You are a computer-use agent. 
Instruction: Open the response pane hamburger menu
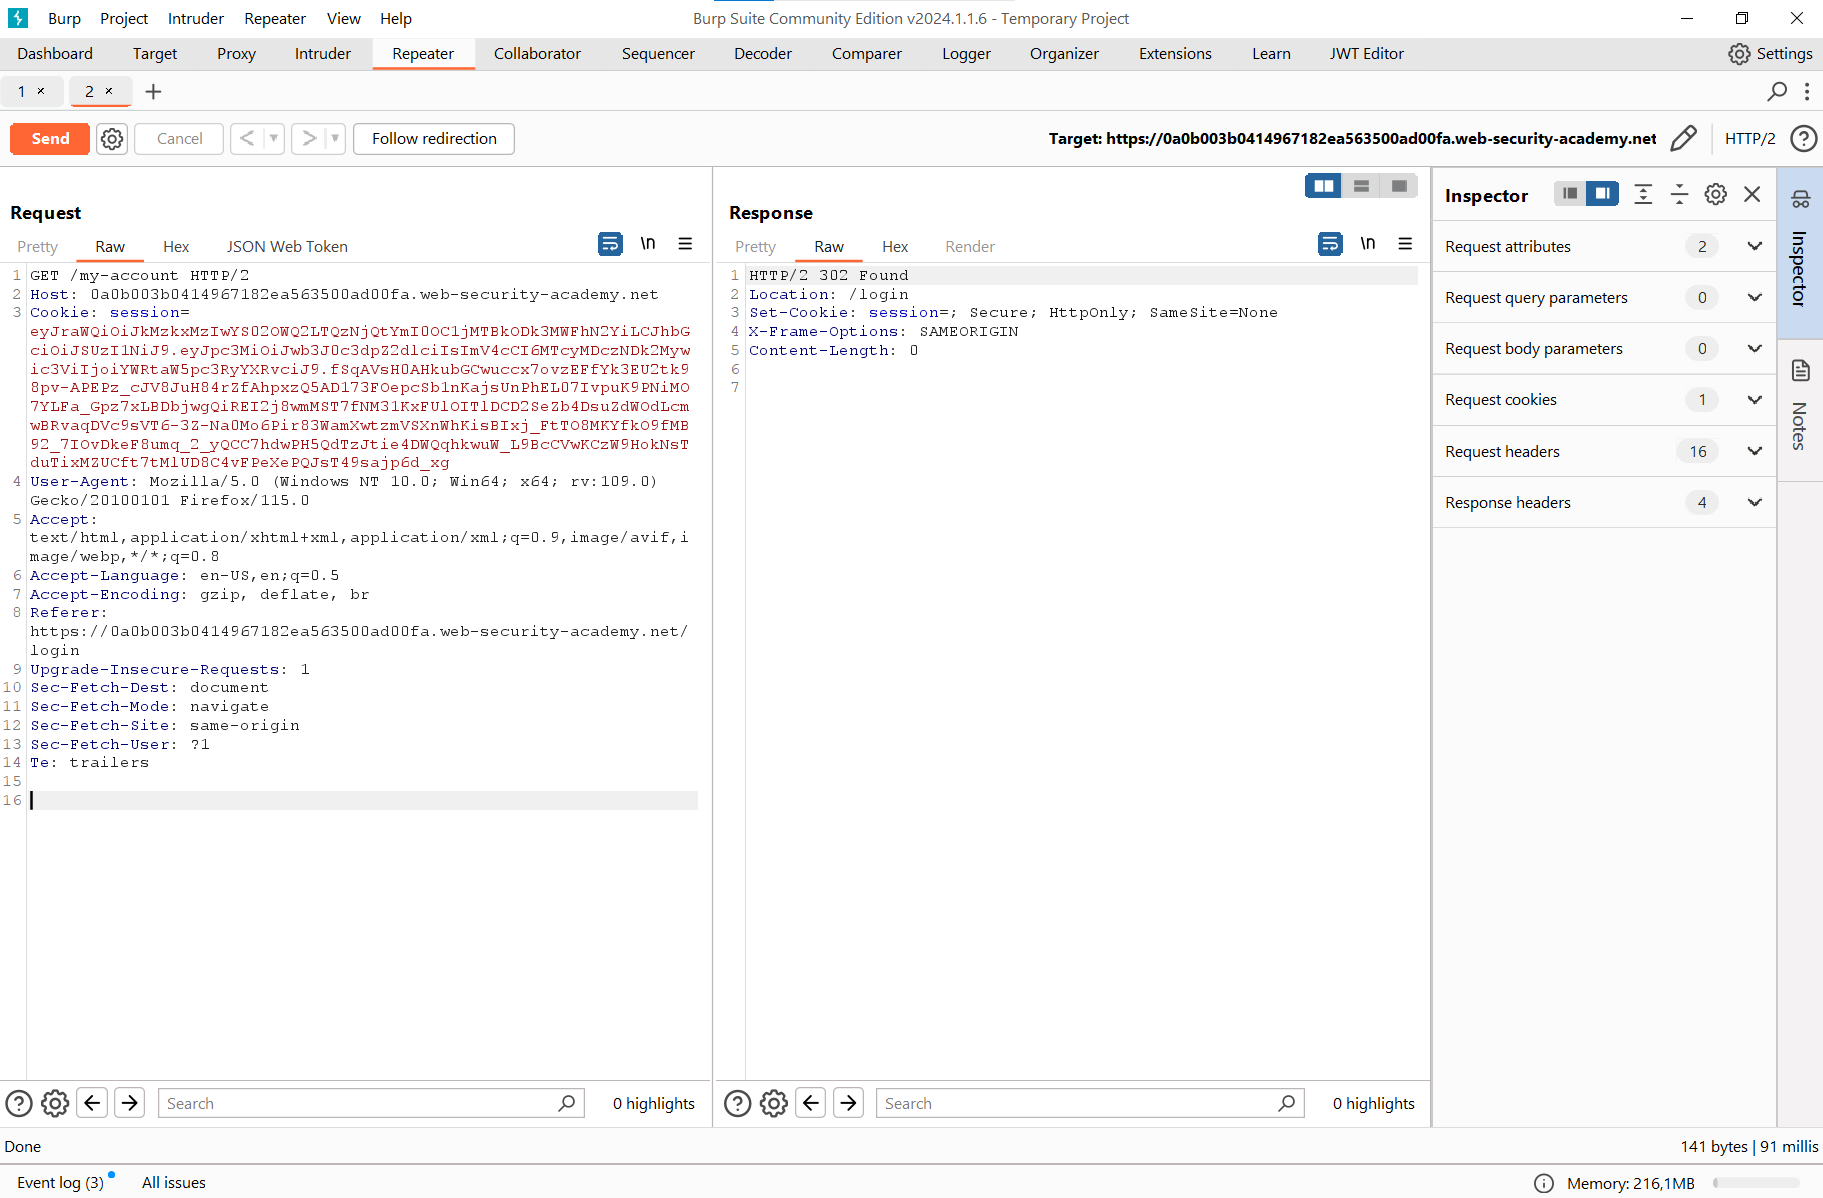(1405, 243)
